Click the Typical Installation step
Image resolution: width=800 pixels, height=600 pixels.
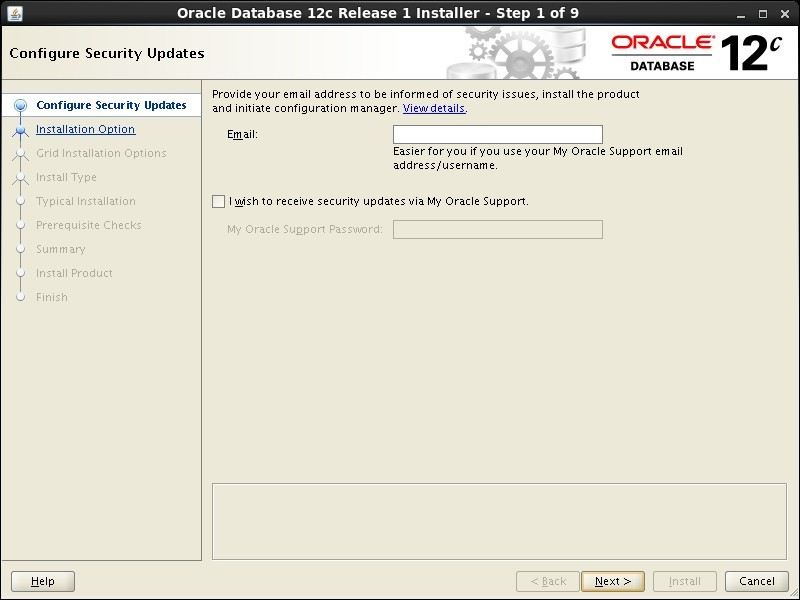[x=86, y=201]
